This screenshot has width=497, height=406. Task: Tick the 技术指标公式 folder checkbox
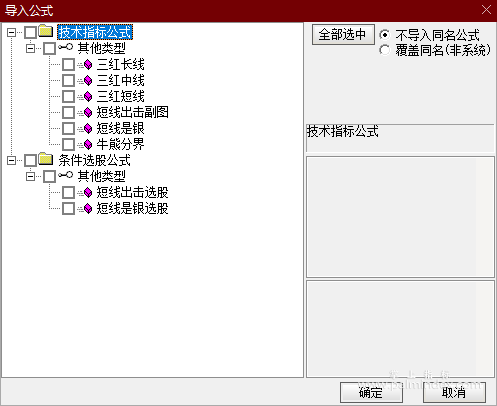[x=30, y=32]
